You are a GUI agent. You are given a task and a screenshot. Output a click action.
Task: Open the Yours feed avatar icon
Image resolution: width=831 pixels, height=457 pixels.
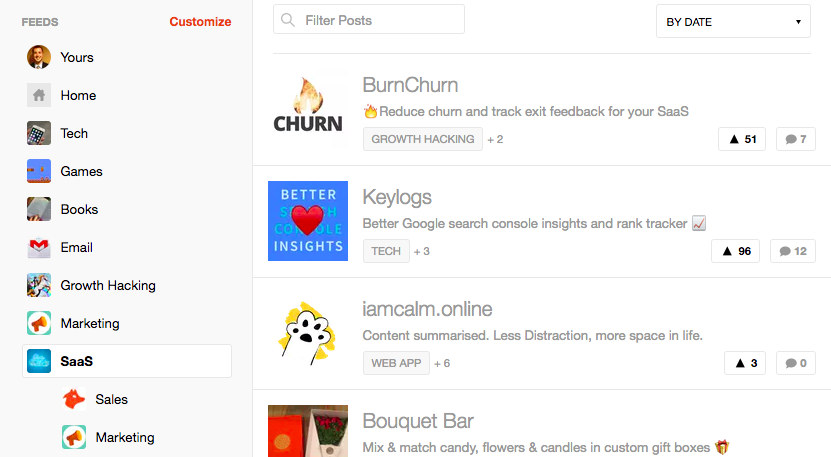point(39,57)
